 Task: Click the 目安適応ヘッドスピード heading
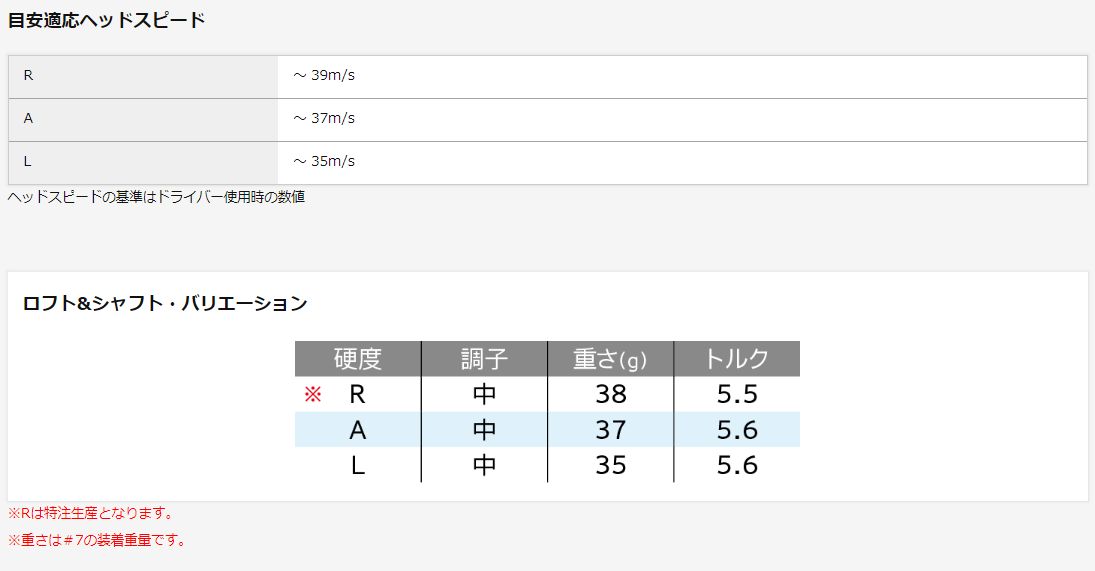106,19
